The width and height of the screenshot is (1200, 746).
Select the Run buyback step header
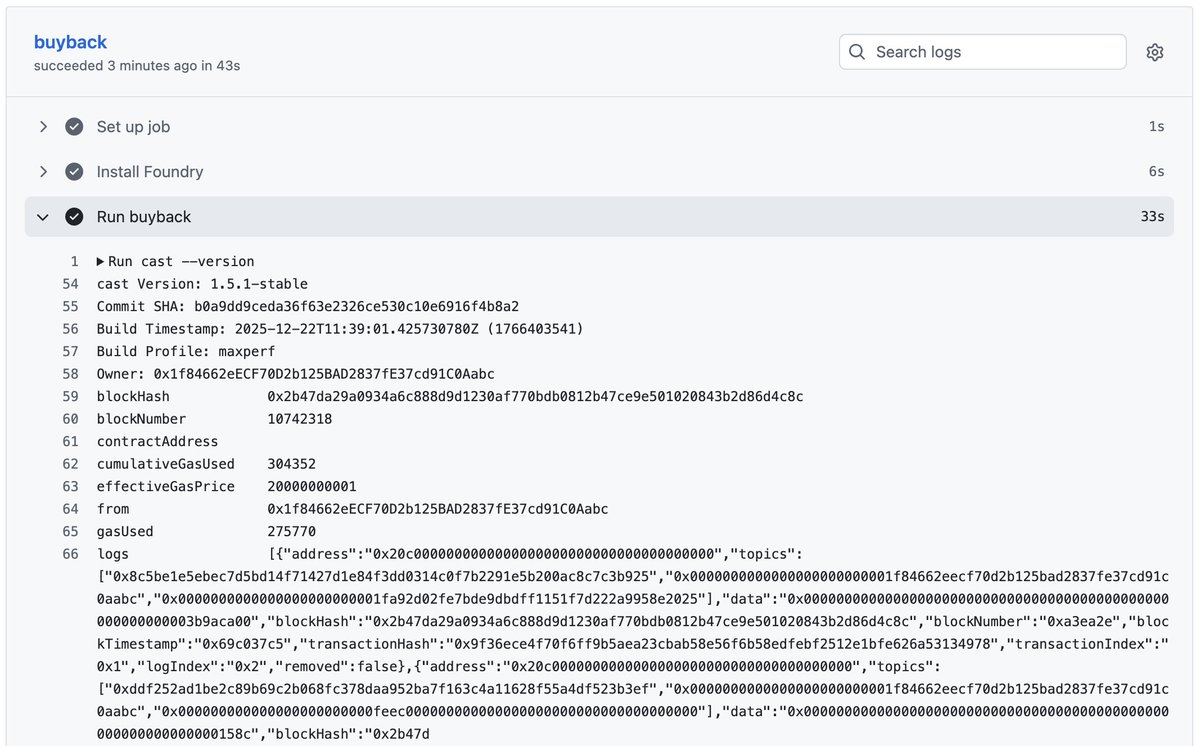coord(599,217)
